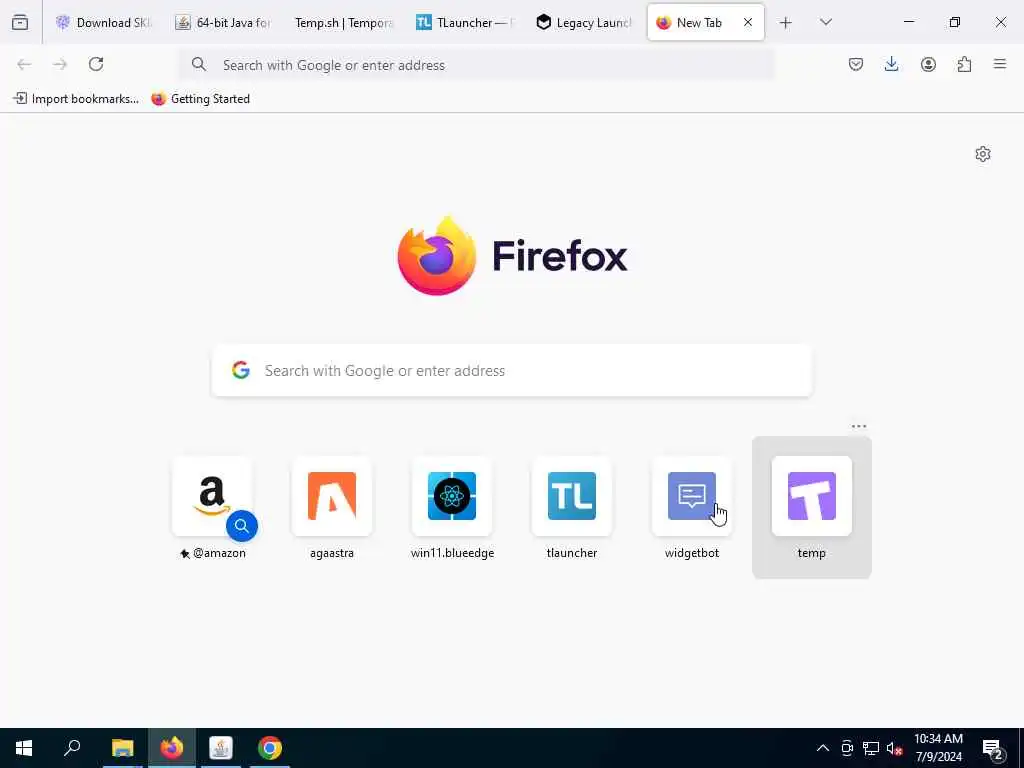Minimize the Firefox window
The image size is (1024, 768).
[908, 22]
